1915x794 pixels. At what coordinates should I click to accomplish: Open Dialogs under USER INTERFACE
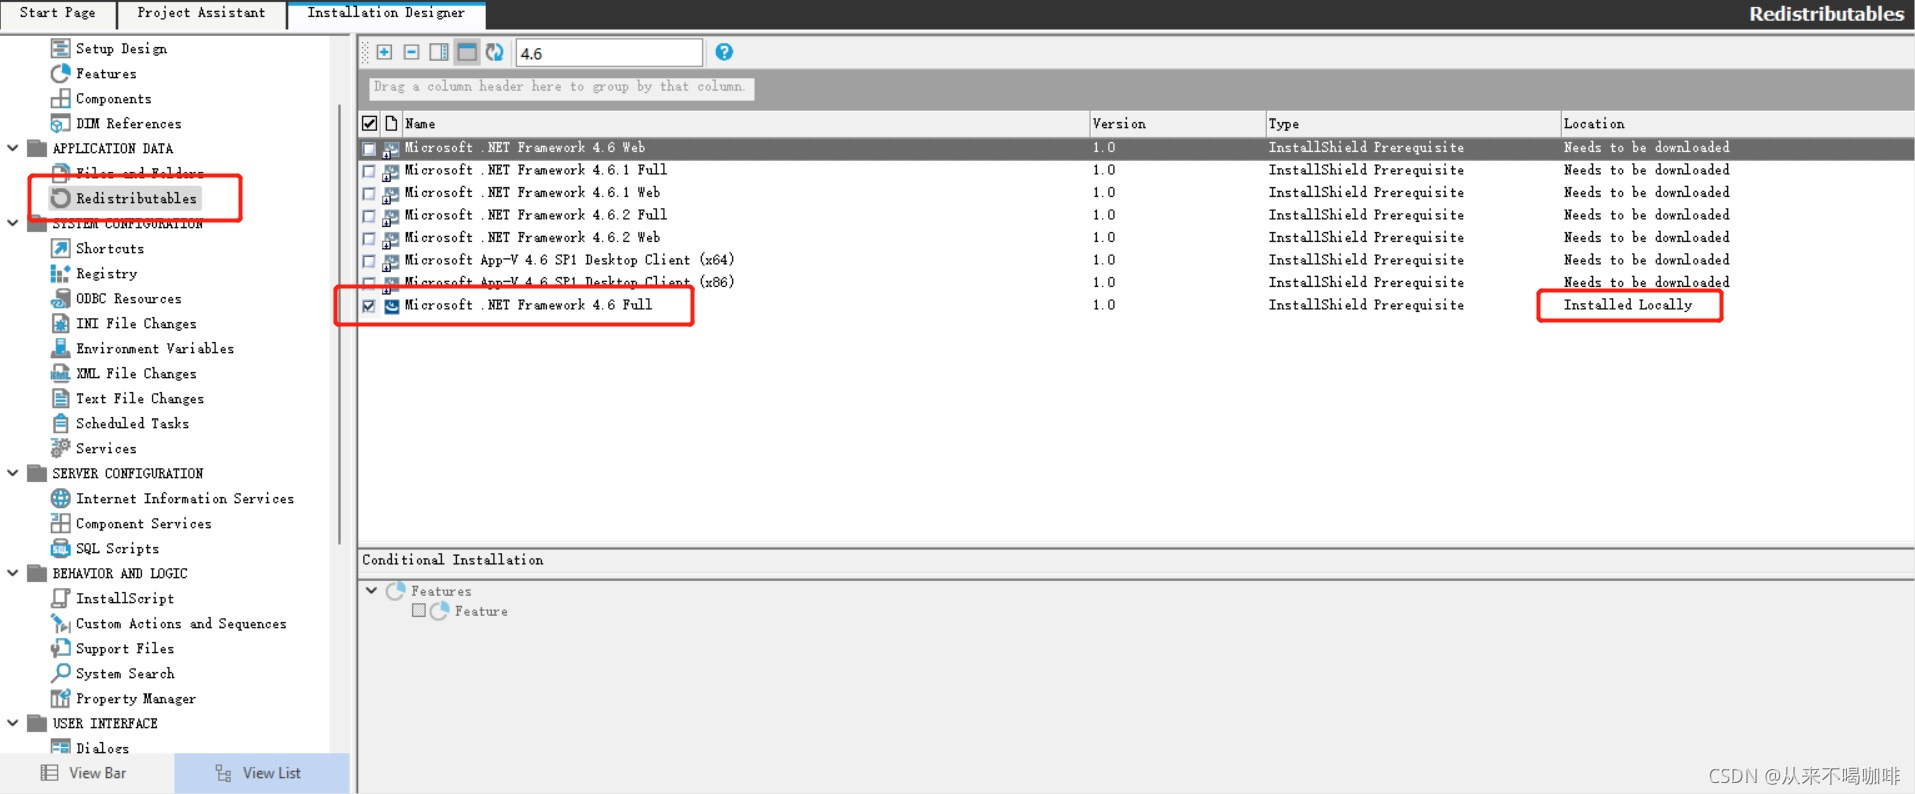click(x=102, y=747)
